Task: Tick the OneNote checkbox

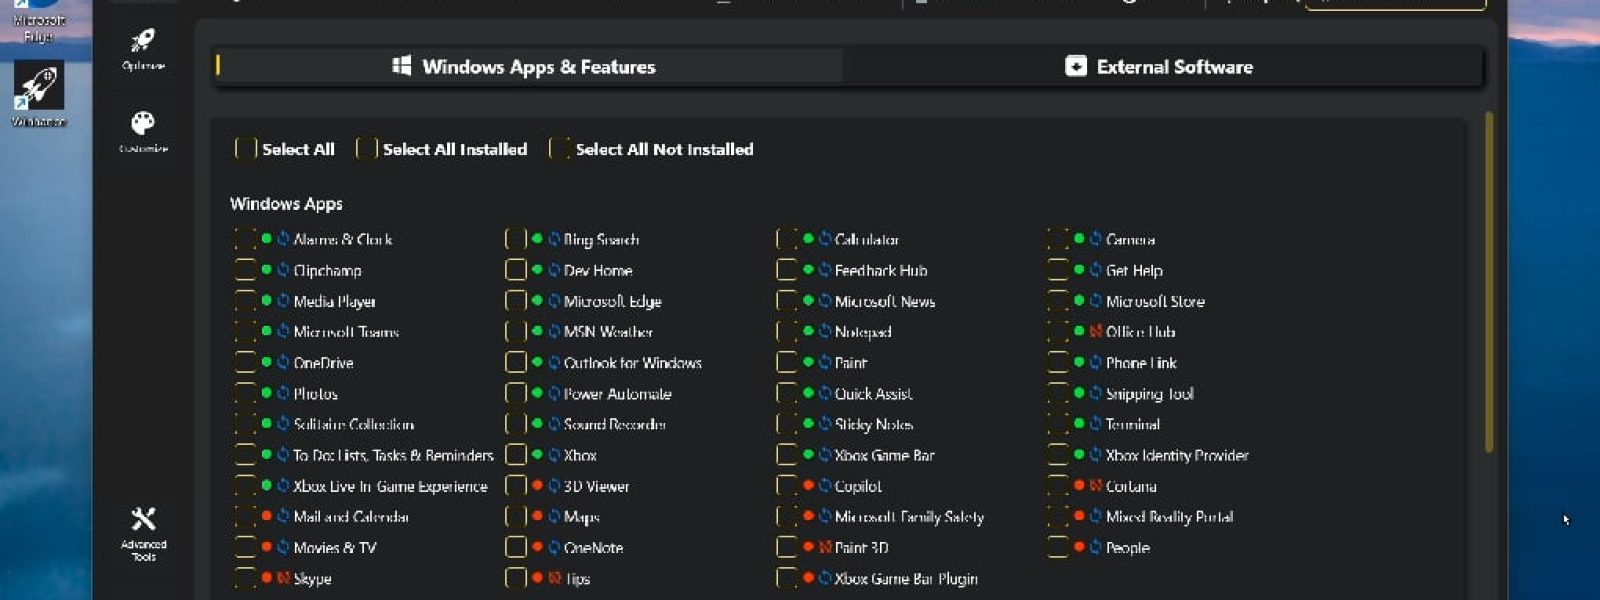Action: point(516,547)
